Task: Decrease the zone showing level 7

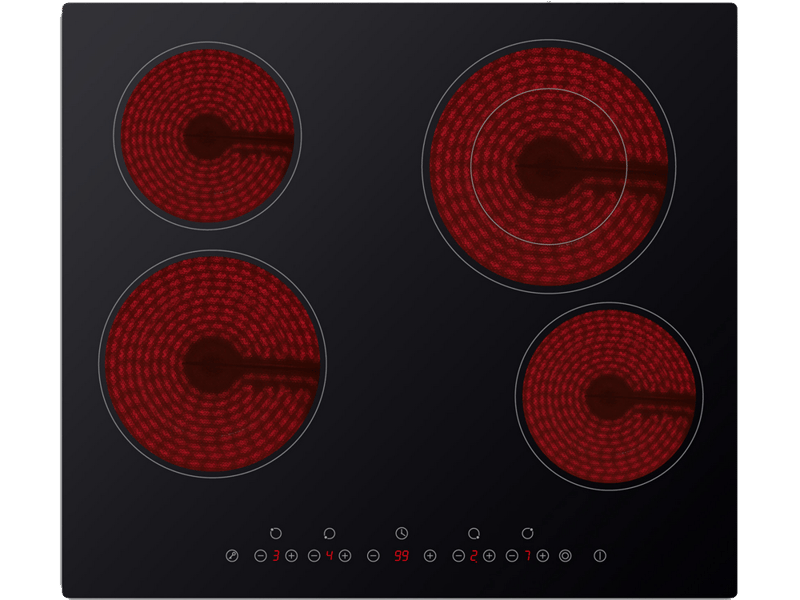Action: pyautogui.click(x=512, y=556)
